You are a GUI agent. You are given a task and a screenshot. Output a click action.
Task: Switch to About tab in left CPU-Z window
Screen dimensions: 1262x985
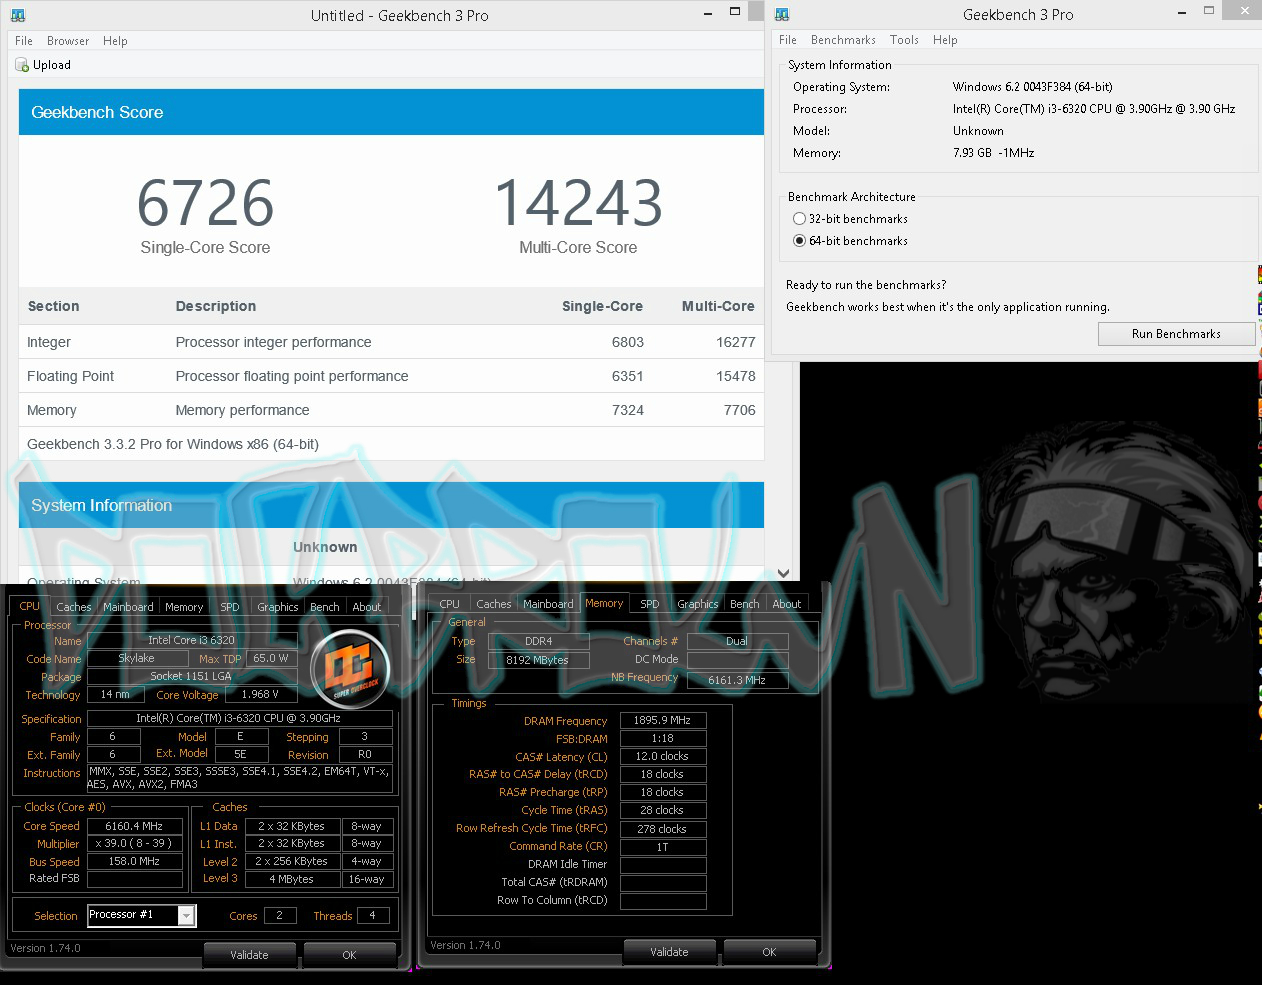(x=366, y=607)
